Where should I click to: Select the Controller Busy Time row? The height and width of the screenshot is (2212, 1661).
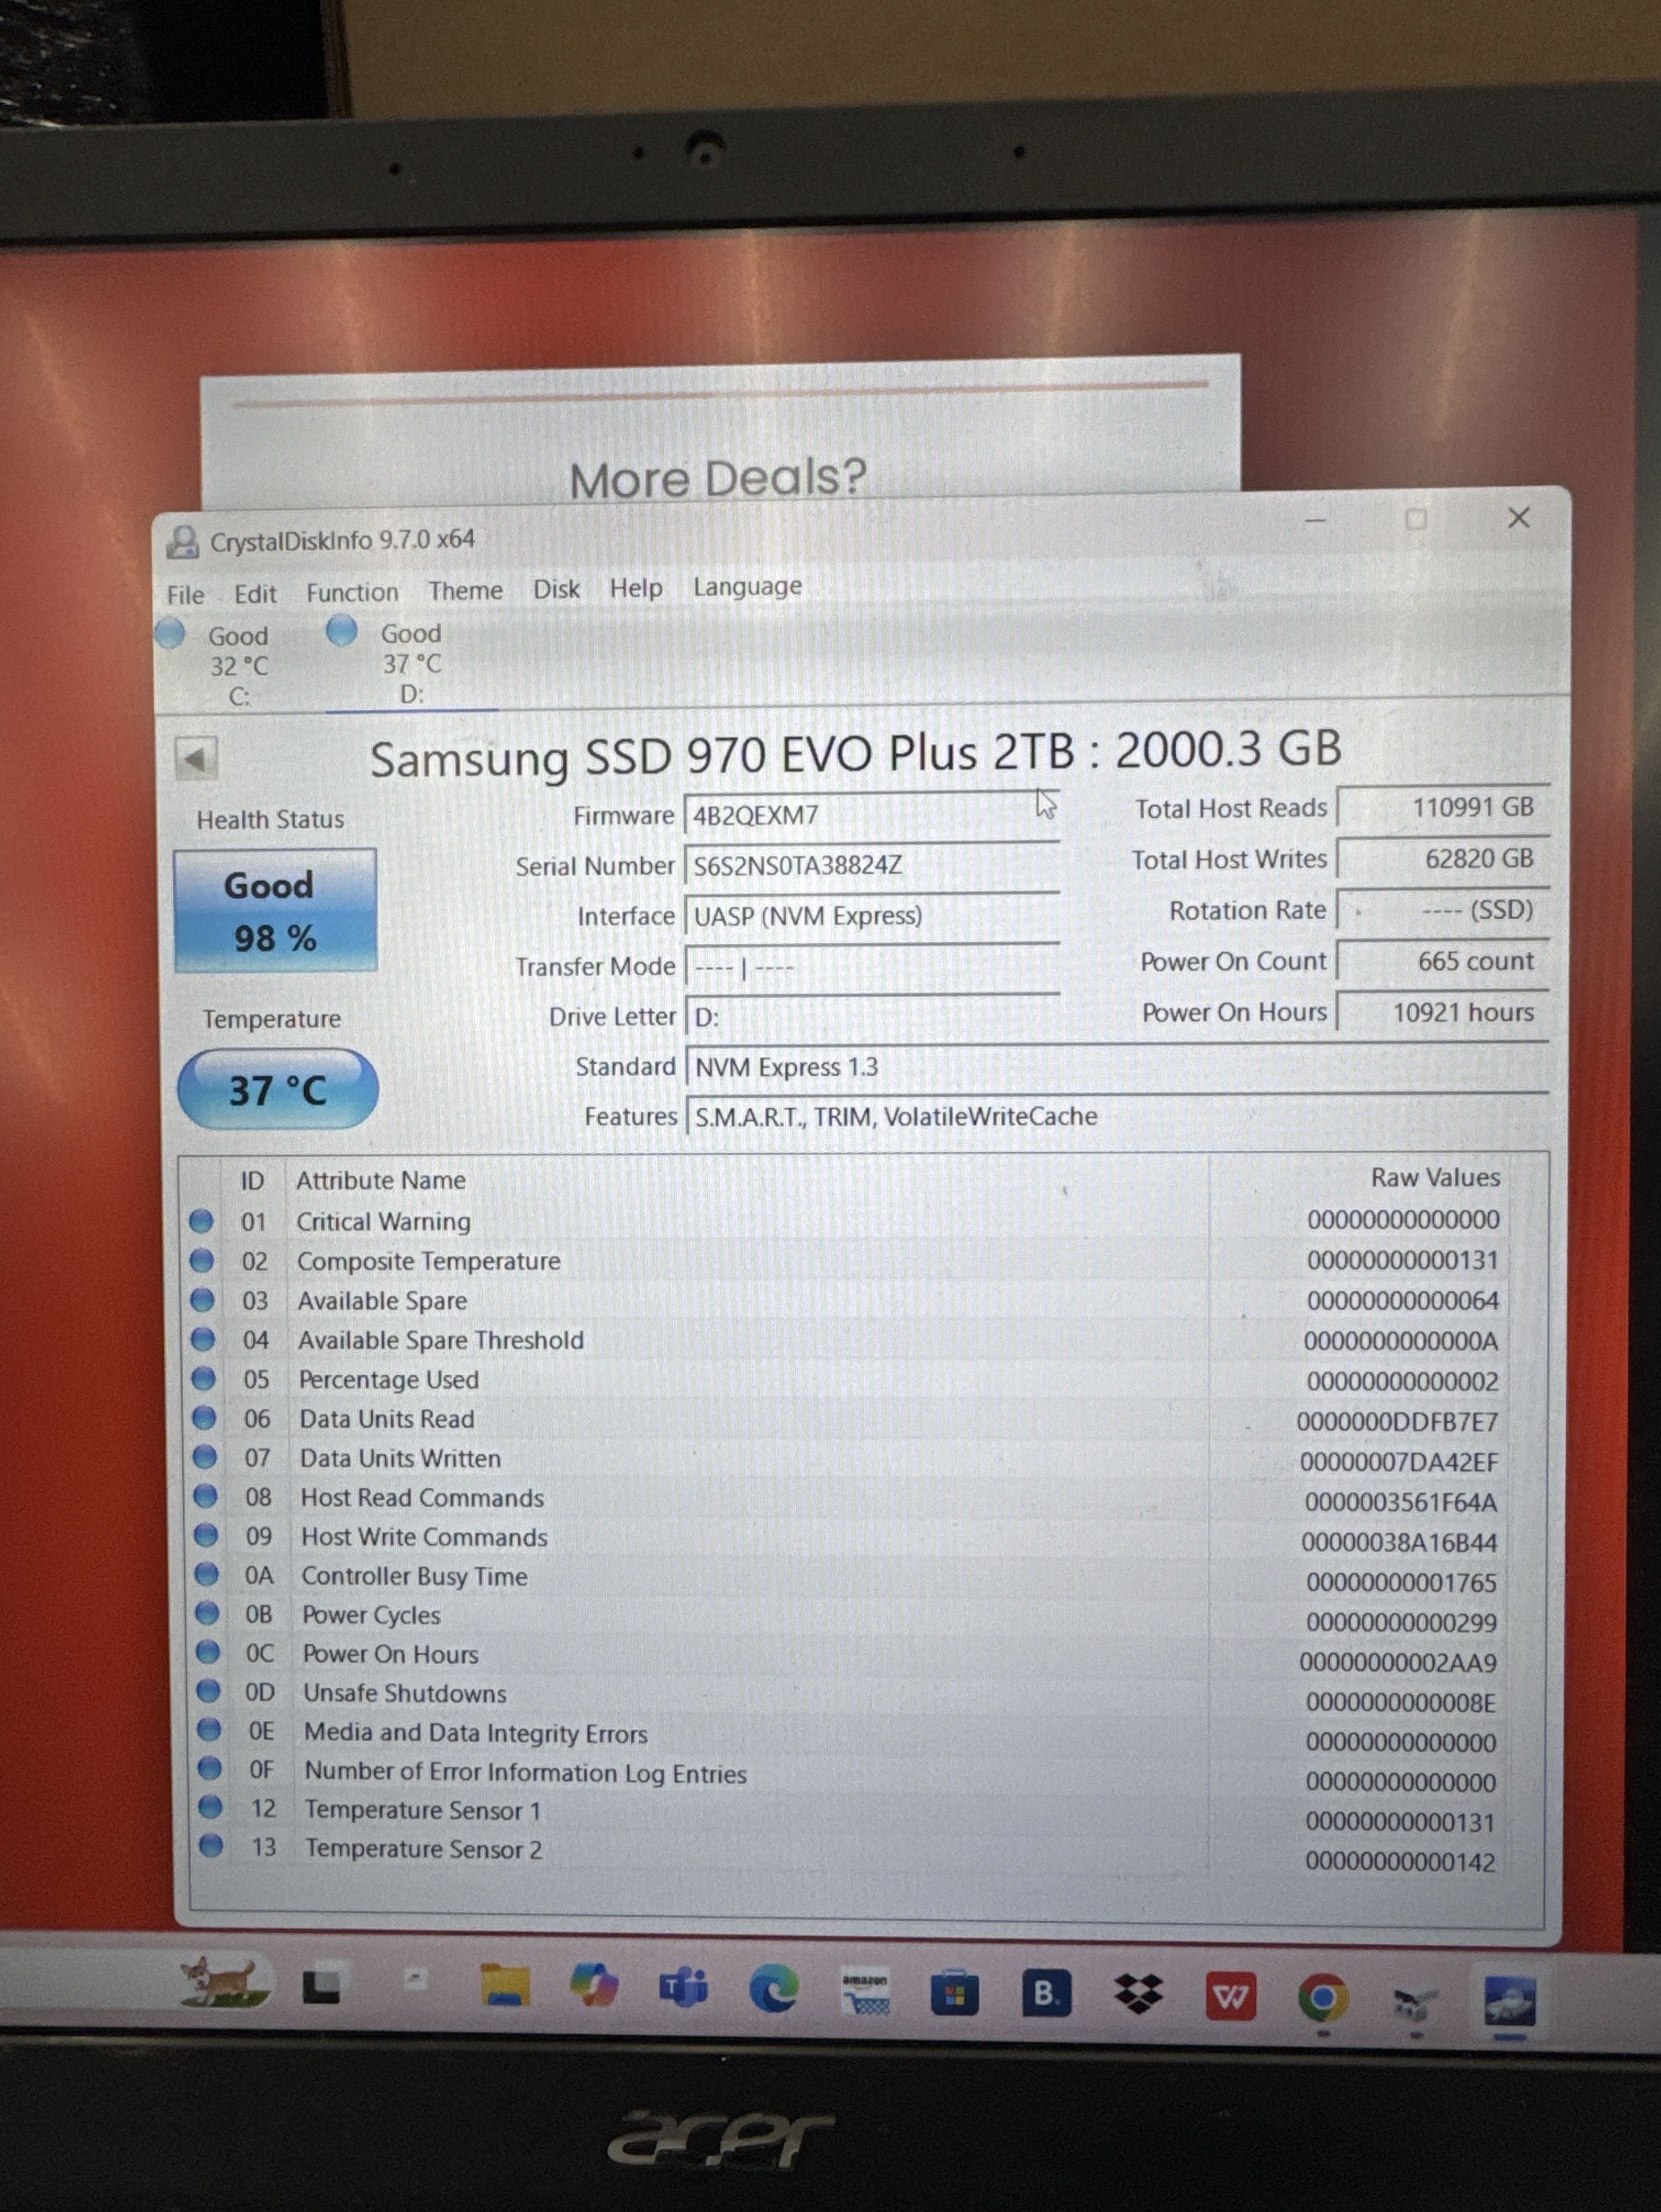pos(845,1578)
